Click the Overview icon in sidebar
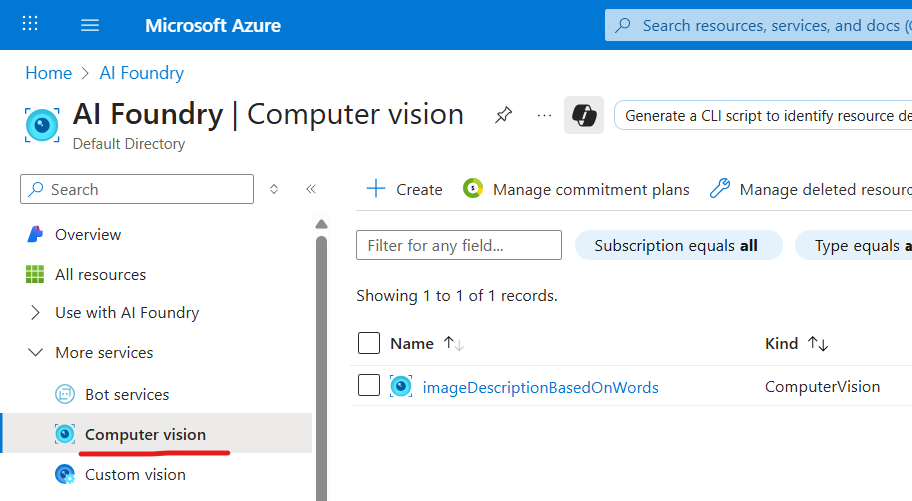This screenshot has height=501, width=912. point(35,234)
